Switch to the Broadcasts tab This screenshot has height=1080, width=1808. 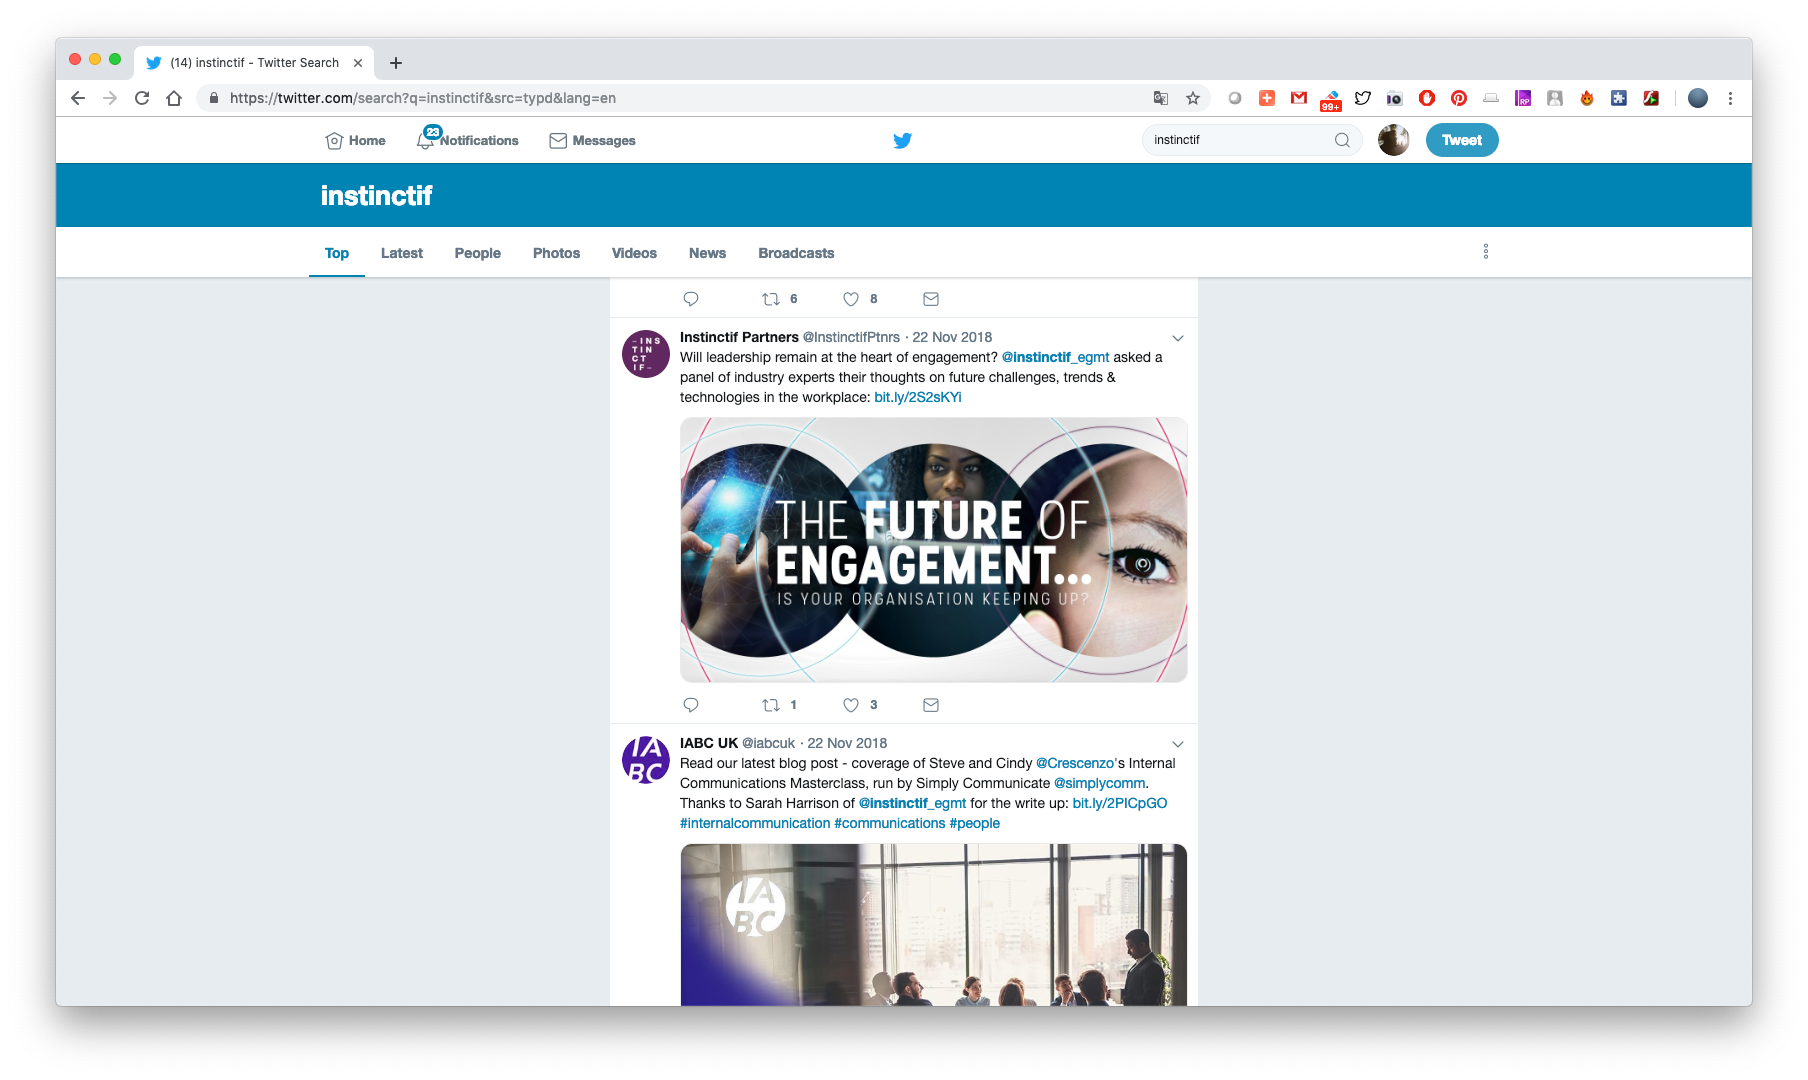(x=796, y=253)
